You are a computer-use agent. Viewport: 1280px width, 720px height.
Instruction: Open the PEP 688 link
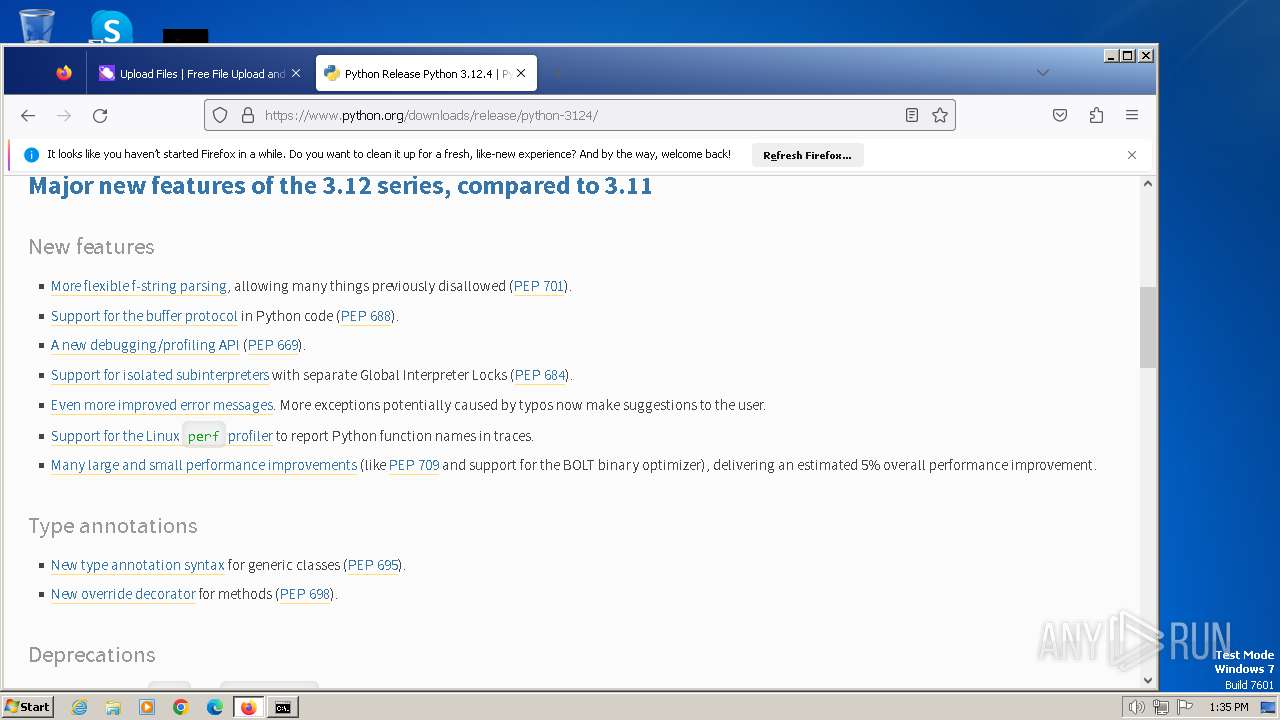tap(366, 316)
